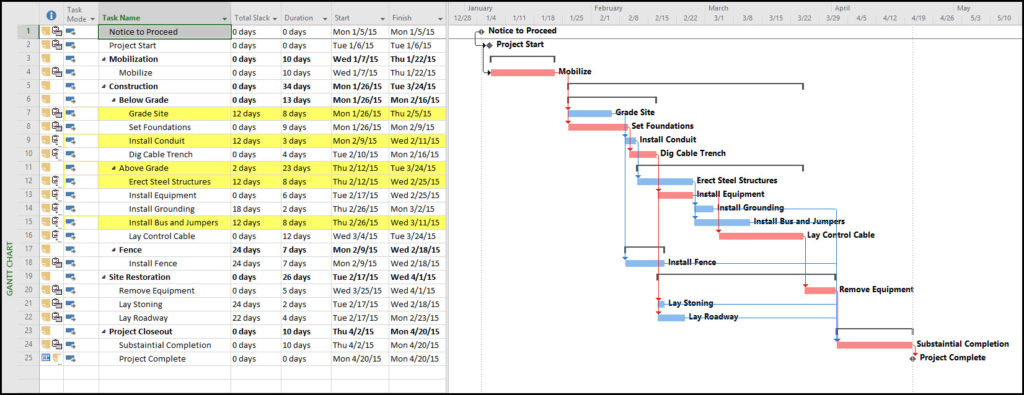Click the calendar indicator in Set Foundations row

click(56, 127)
